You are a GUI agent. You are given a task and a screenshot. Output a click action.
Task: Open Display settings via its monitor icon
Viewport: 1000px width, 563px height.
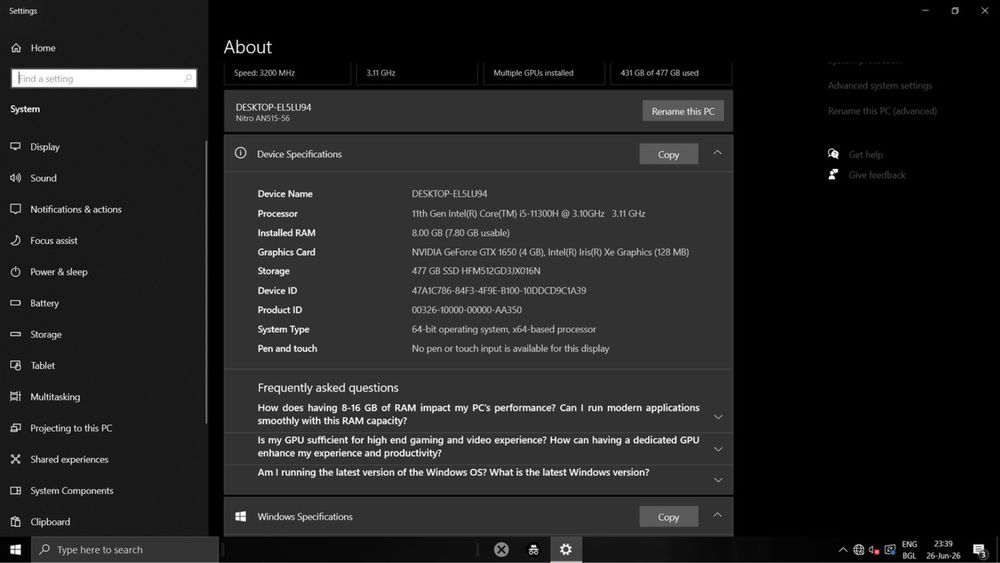coord(15,147)
